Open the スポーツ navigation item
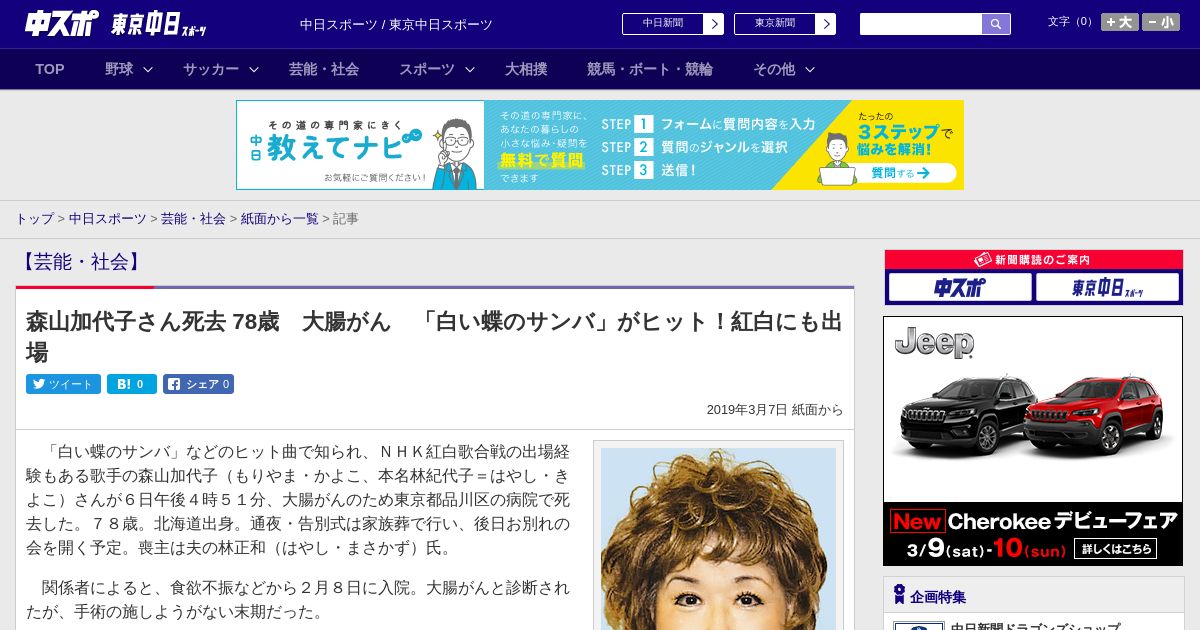The height and width of the screenshot is (630, 1200). [x=427, y=69]
